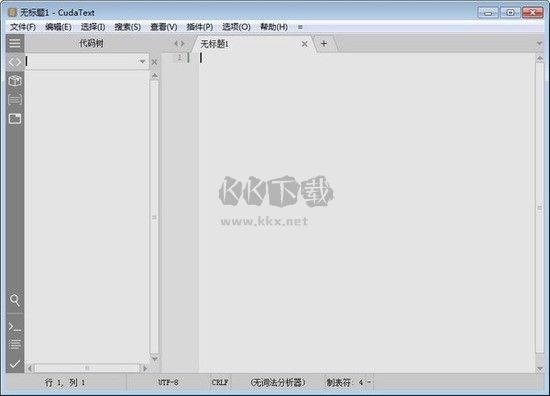This screenshot has width=550, height=396.
Task: Open the 编辑(E) menu
Action: [x=58, y=27]
